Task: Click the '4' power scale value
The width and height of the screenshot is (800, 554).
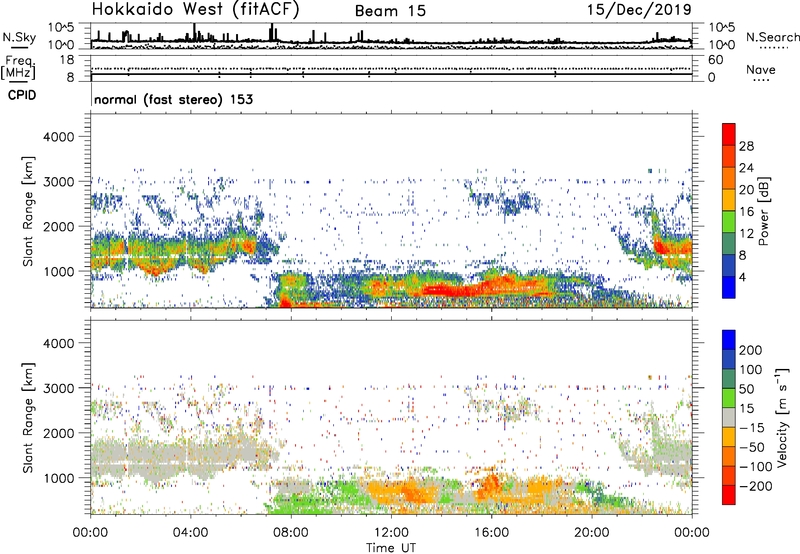Action: coord(742,277)
